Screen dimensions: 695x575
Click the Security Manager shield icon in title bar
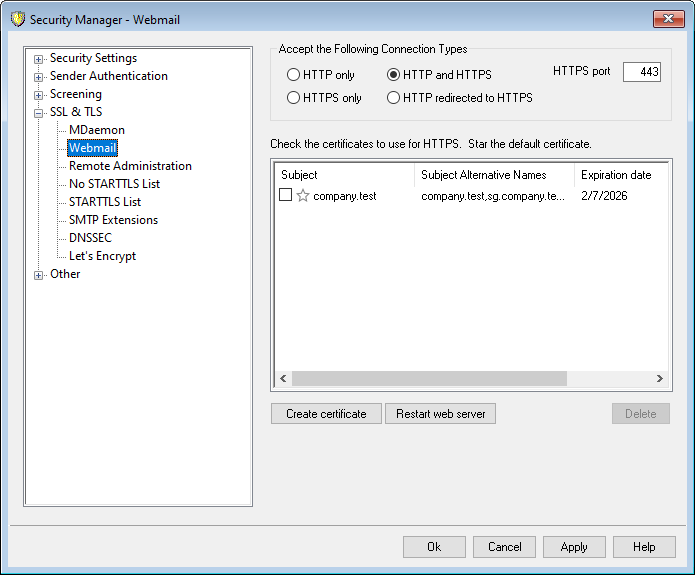[16, 19]
